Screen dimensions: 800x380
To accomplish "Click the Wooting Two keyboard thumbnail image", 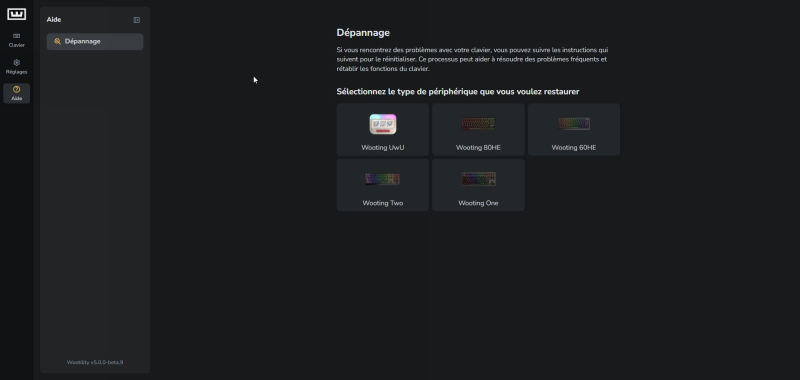I will pos(383,179).
